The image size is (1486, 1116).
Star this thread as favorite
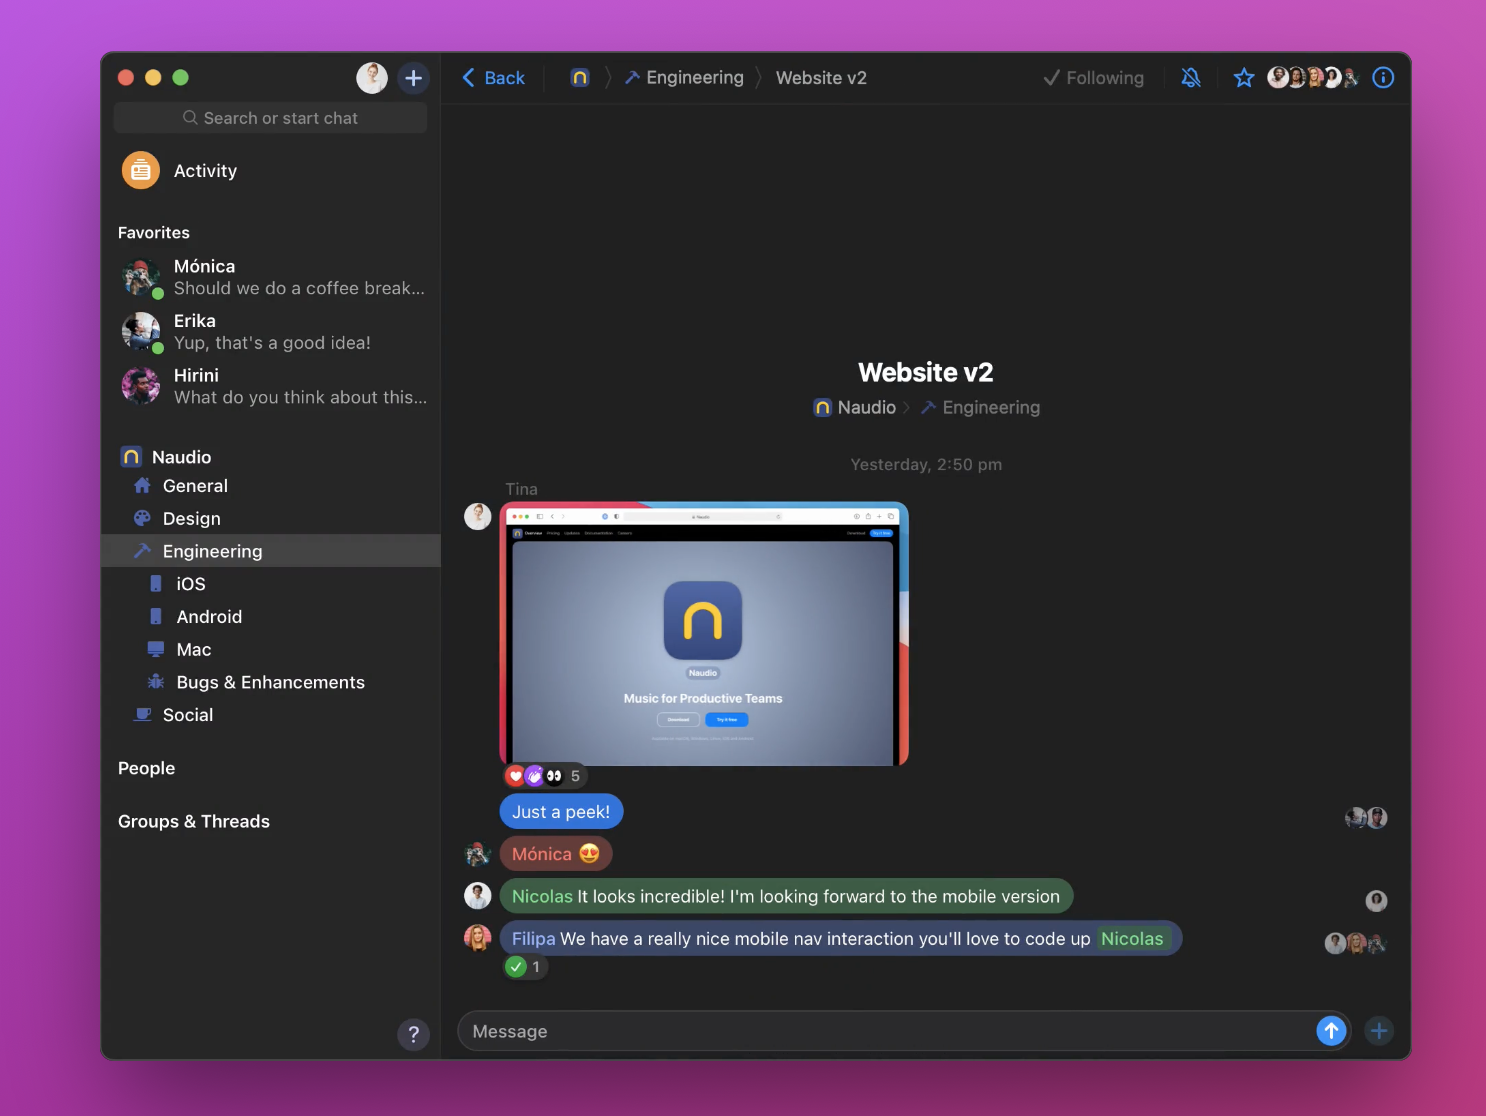tap(1243, 78)
